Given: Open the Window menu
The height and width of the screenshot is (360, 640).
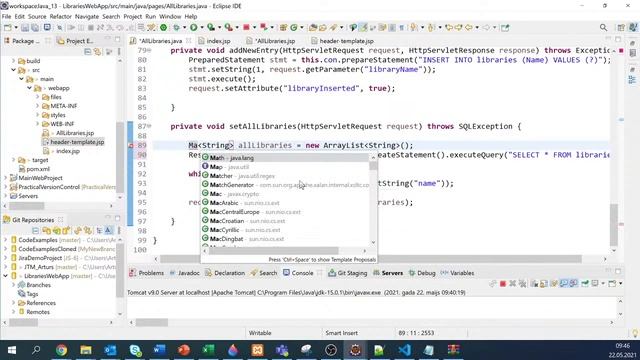Looking at the screenshot, I should point(170,16).
